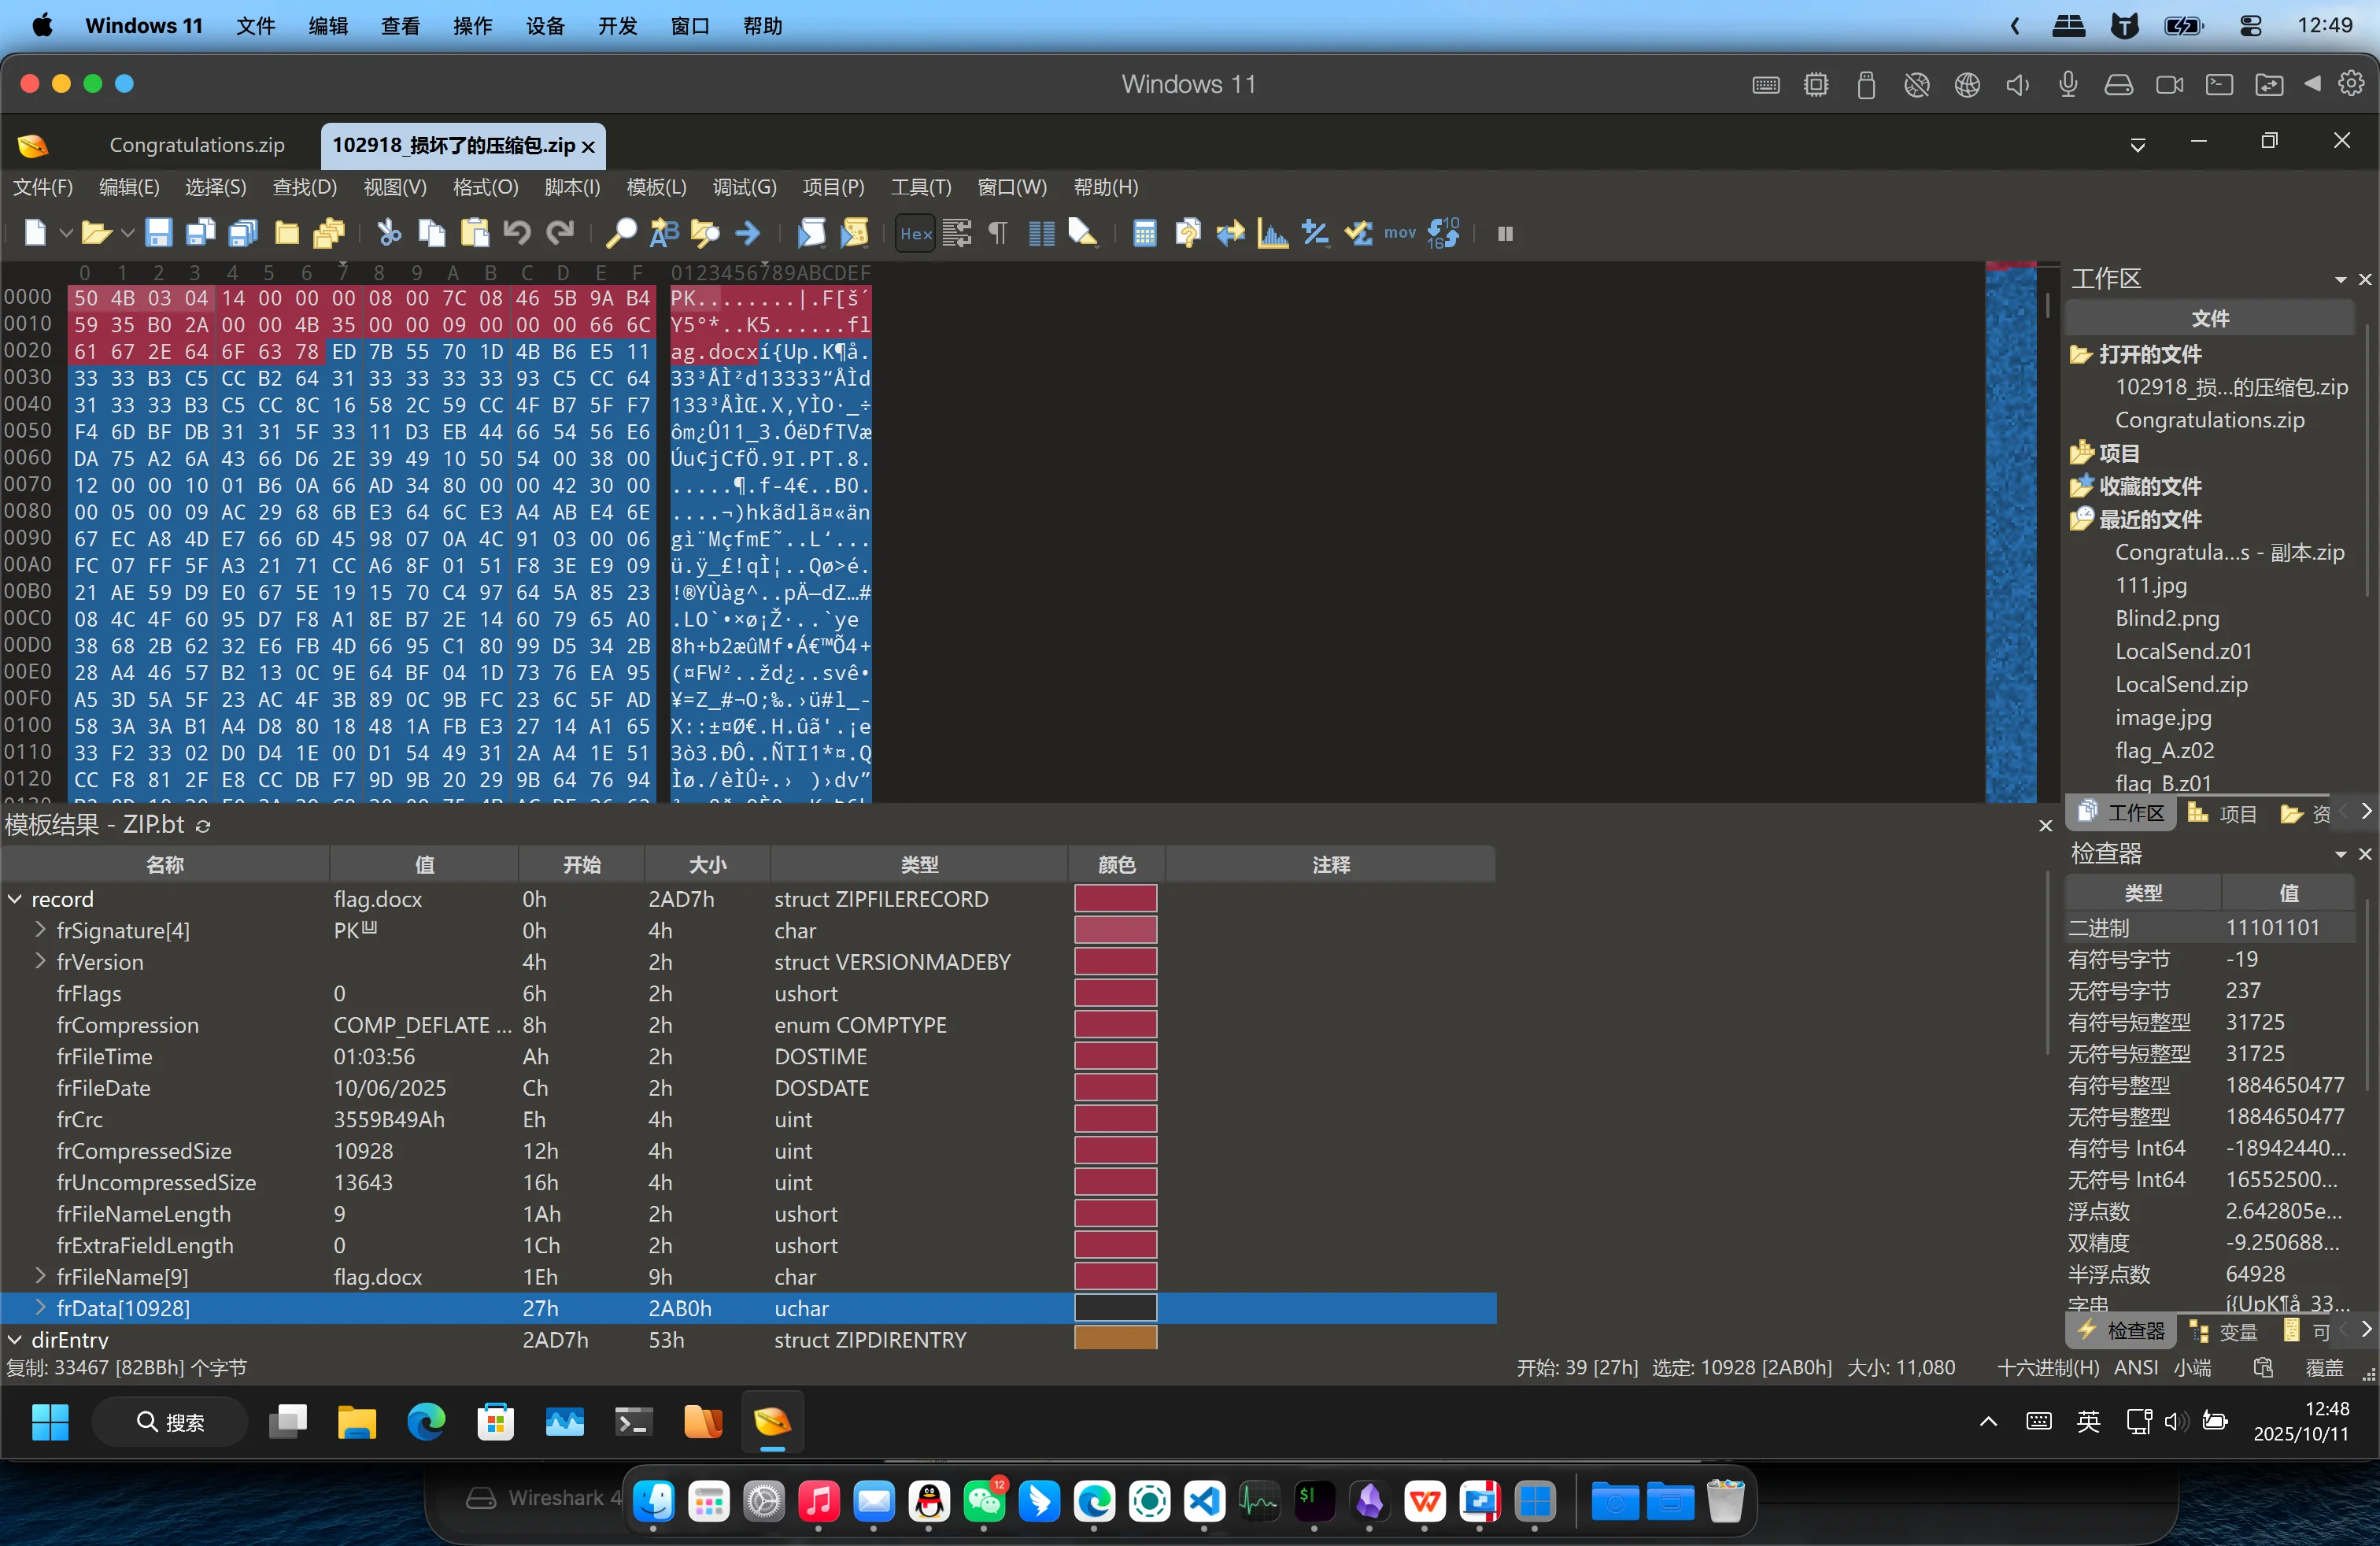Screen dimensions: 2380x1546
Task: Toggle the paragraph whitespace display icon
Action: tap(997, 233)
